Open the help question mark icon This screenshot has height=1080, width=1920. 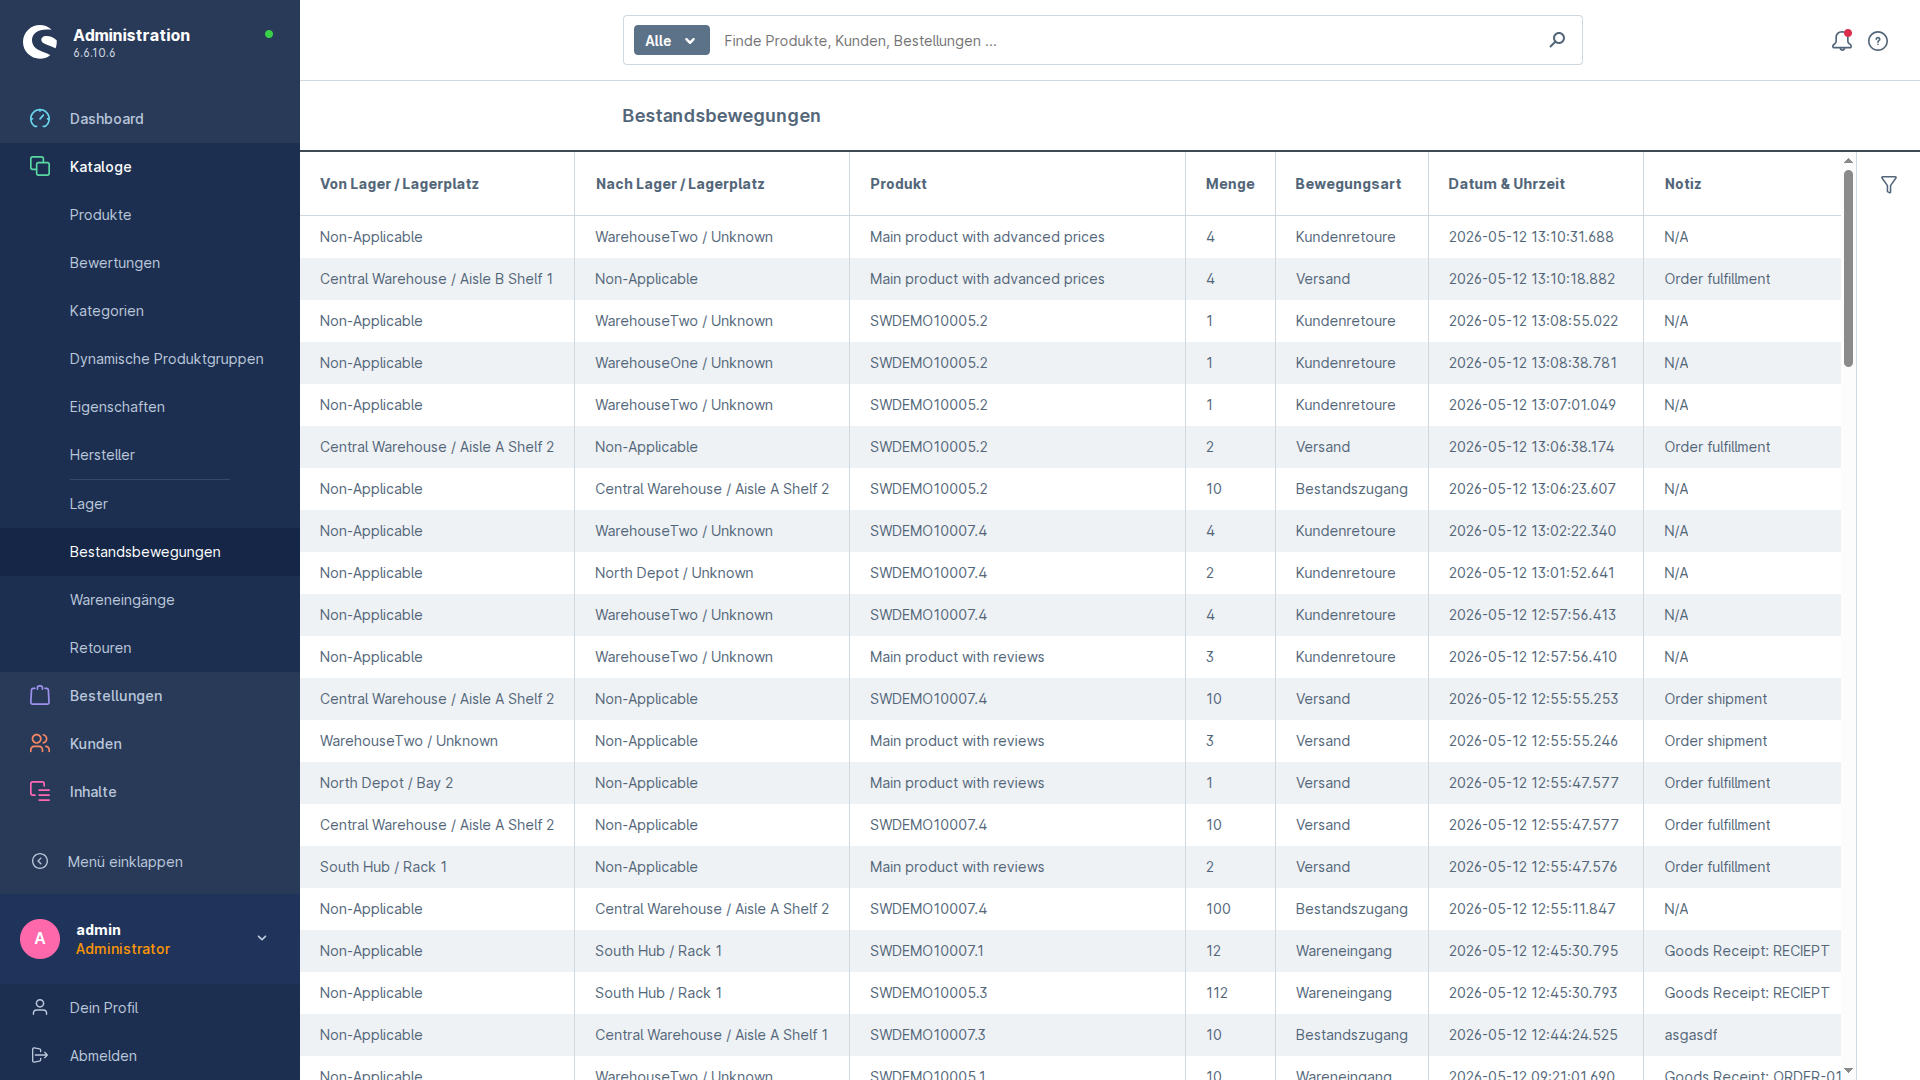point(1878,41)
